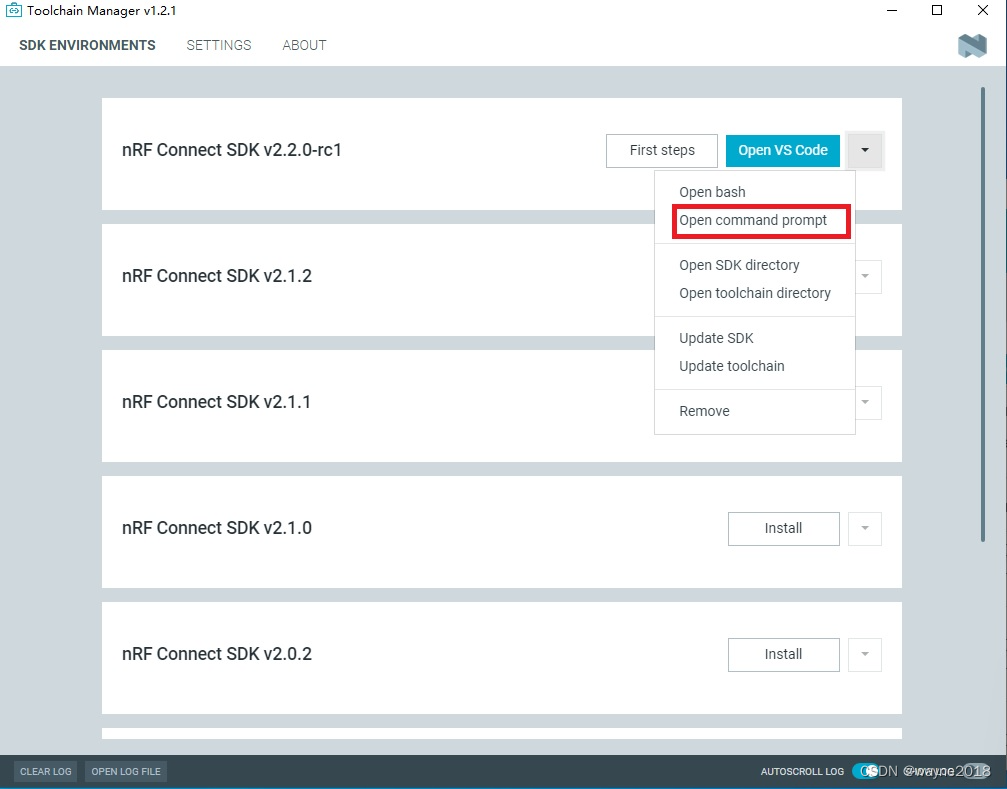Click the nRF Connect SDK v2.0.2 title

(x=217, y=654)
